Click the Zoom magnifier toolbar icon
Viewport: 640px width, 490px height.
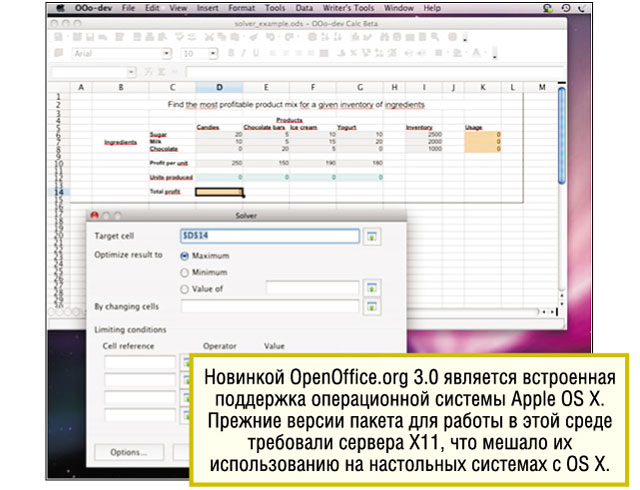point(436,37)
